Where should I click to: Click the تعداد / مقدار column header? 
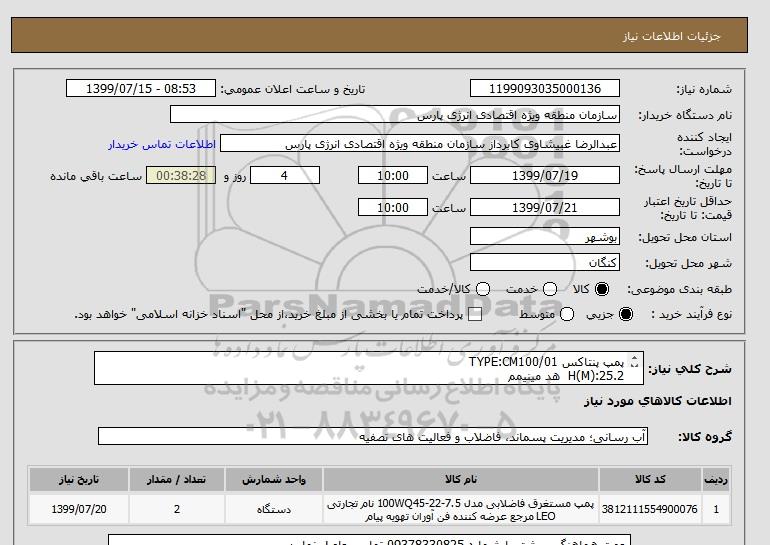tap(177, 479)
